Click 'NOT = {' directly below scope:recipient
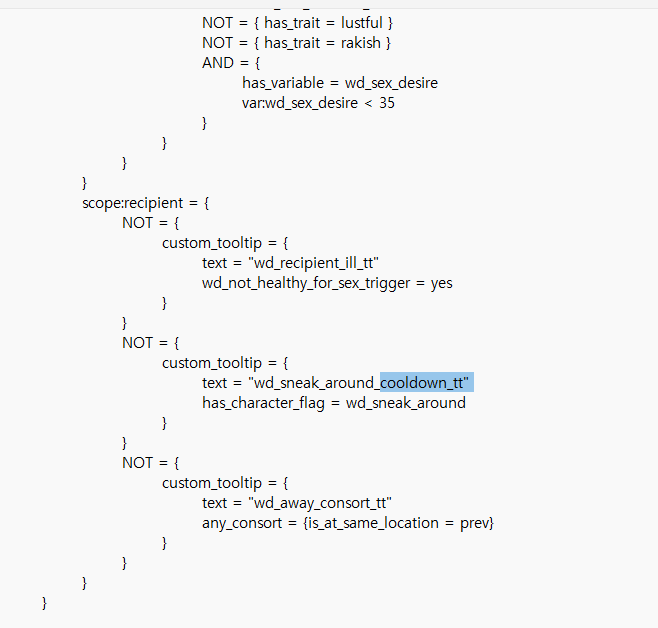Screen dimensions: 658x628 click(x=150, y=223)
